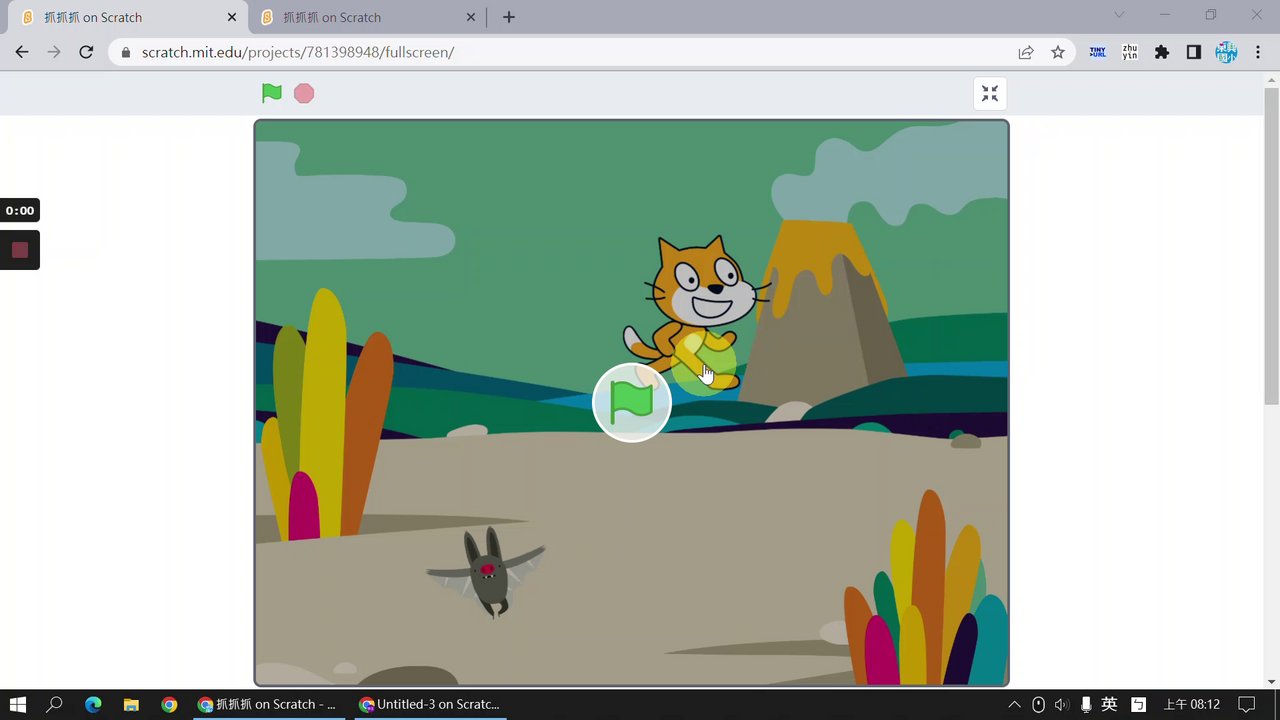This screenshot has width=1280, height=720.
Task: Click the microphone tray icon
Action: point(1085,704)
